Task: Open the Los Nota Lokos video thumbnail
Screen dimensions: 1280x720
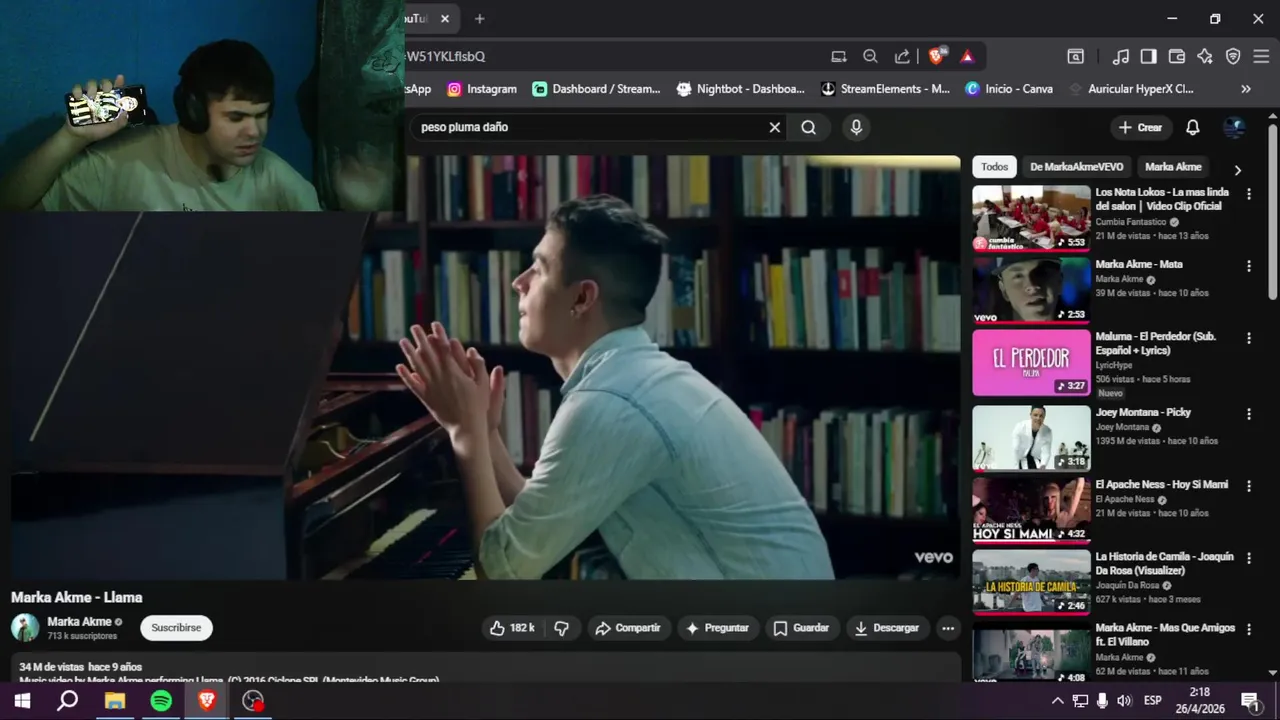Action: point(1031,217)
